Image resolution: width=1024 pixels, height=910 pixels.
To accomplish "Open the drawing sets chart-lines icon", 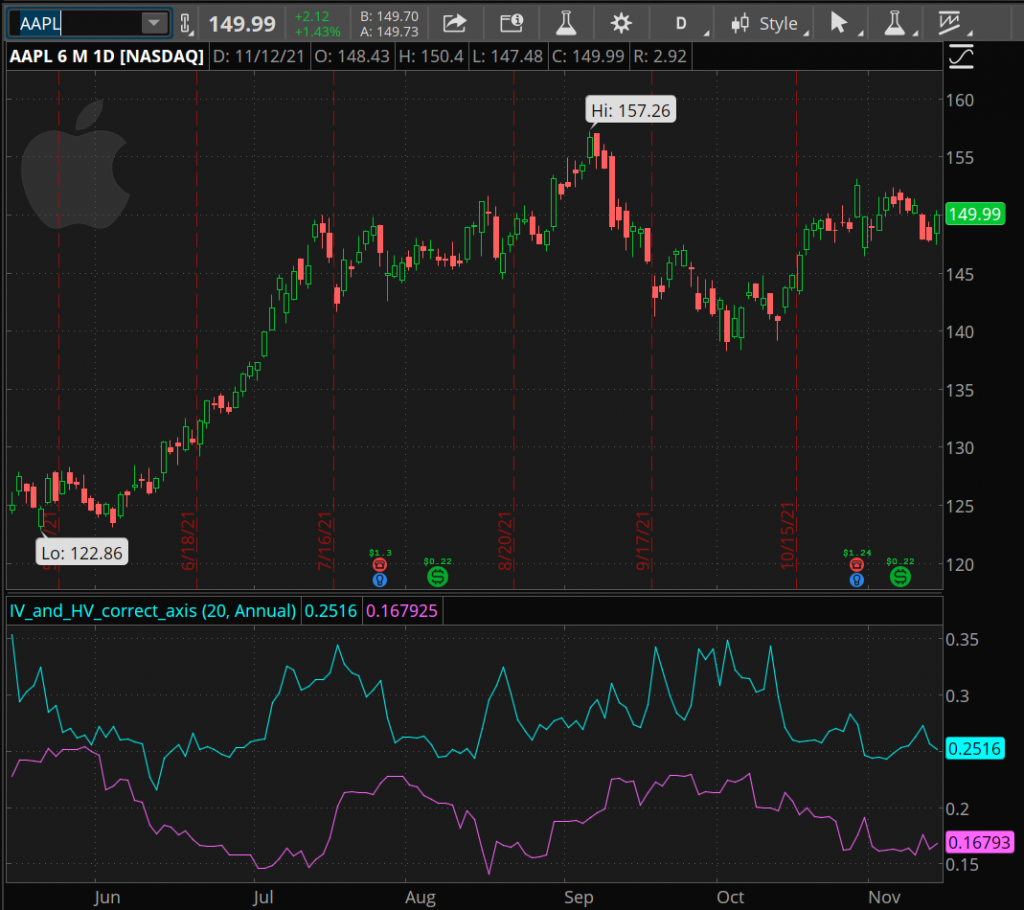I will [952, 24].
